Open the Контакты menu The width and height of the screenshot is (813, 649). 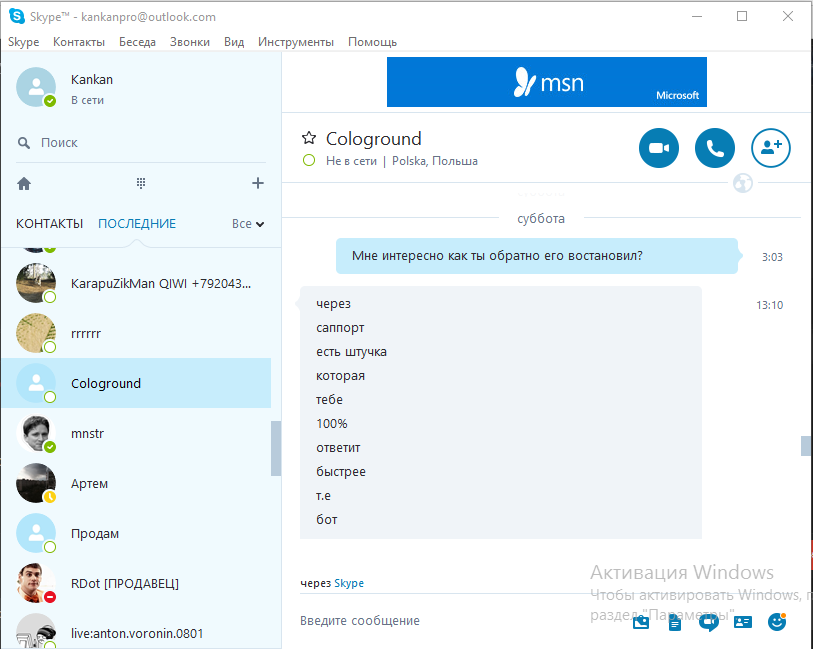(79, 42)
